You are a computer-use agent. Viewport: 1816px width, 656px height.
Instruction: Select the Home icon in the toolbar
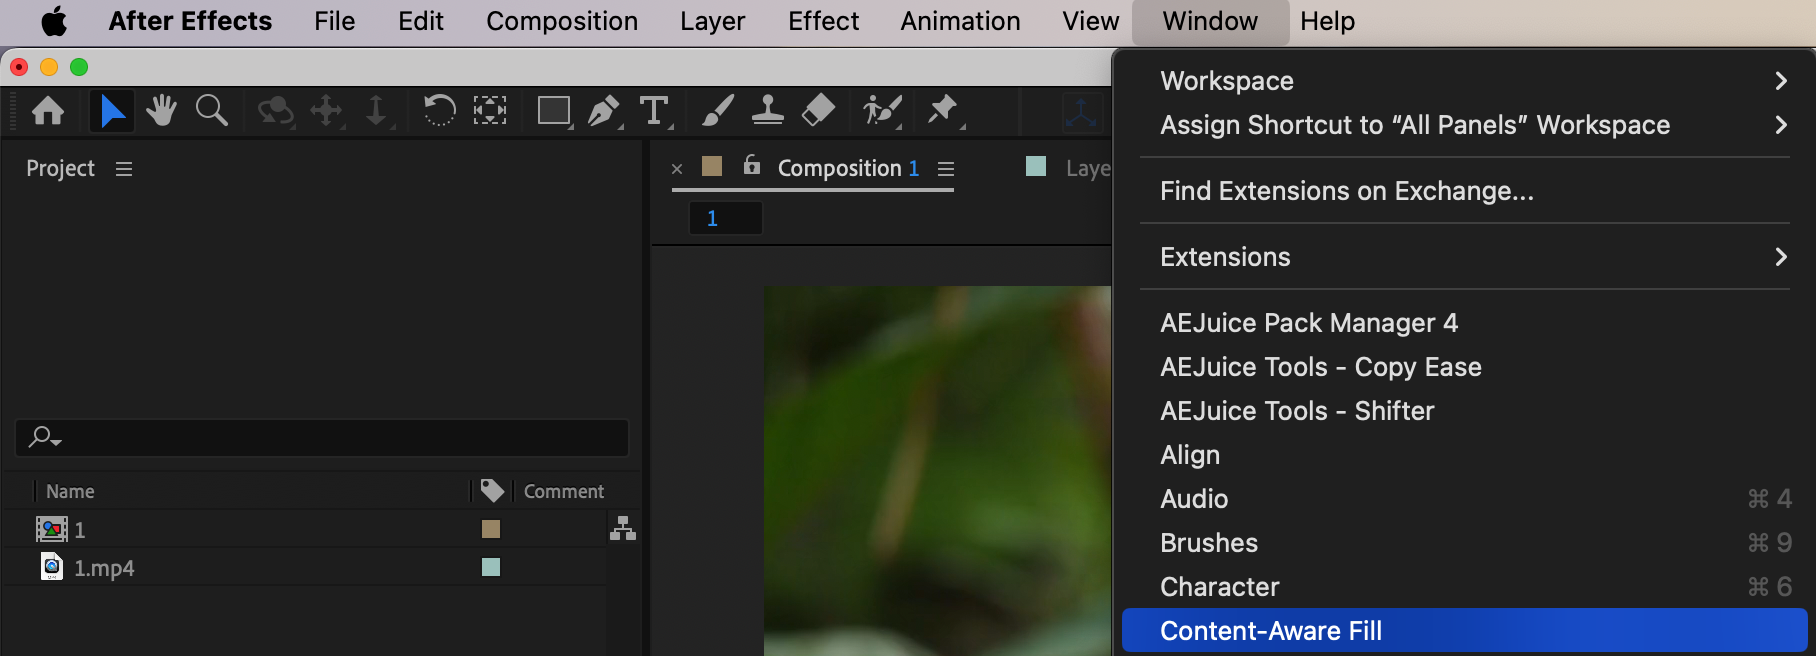48,110
